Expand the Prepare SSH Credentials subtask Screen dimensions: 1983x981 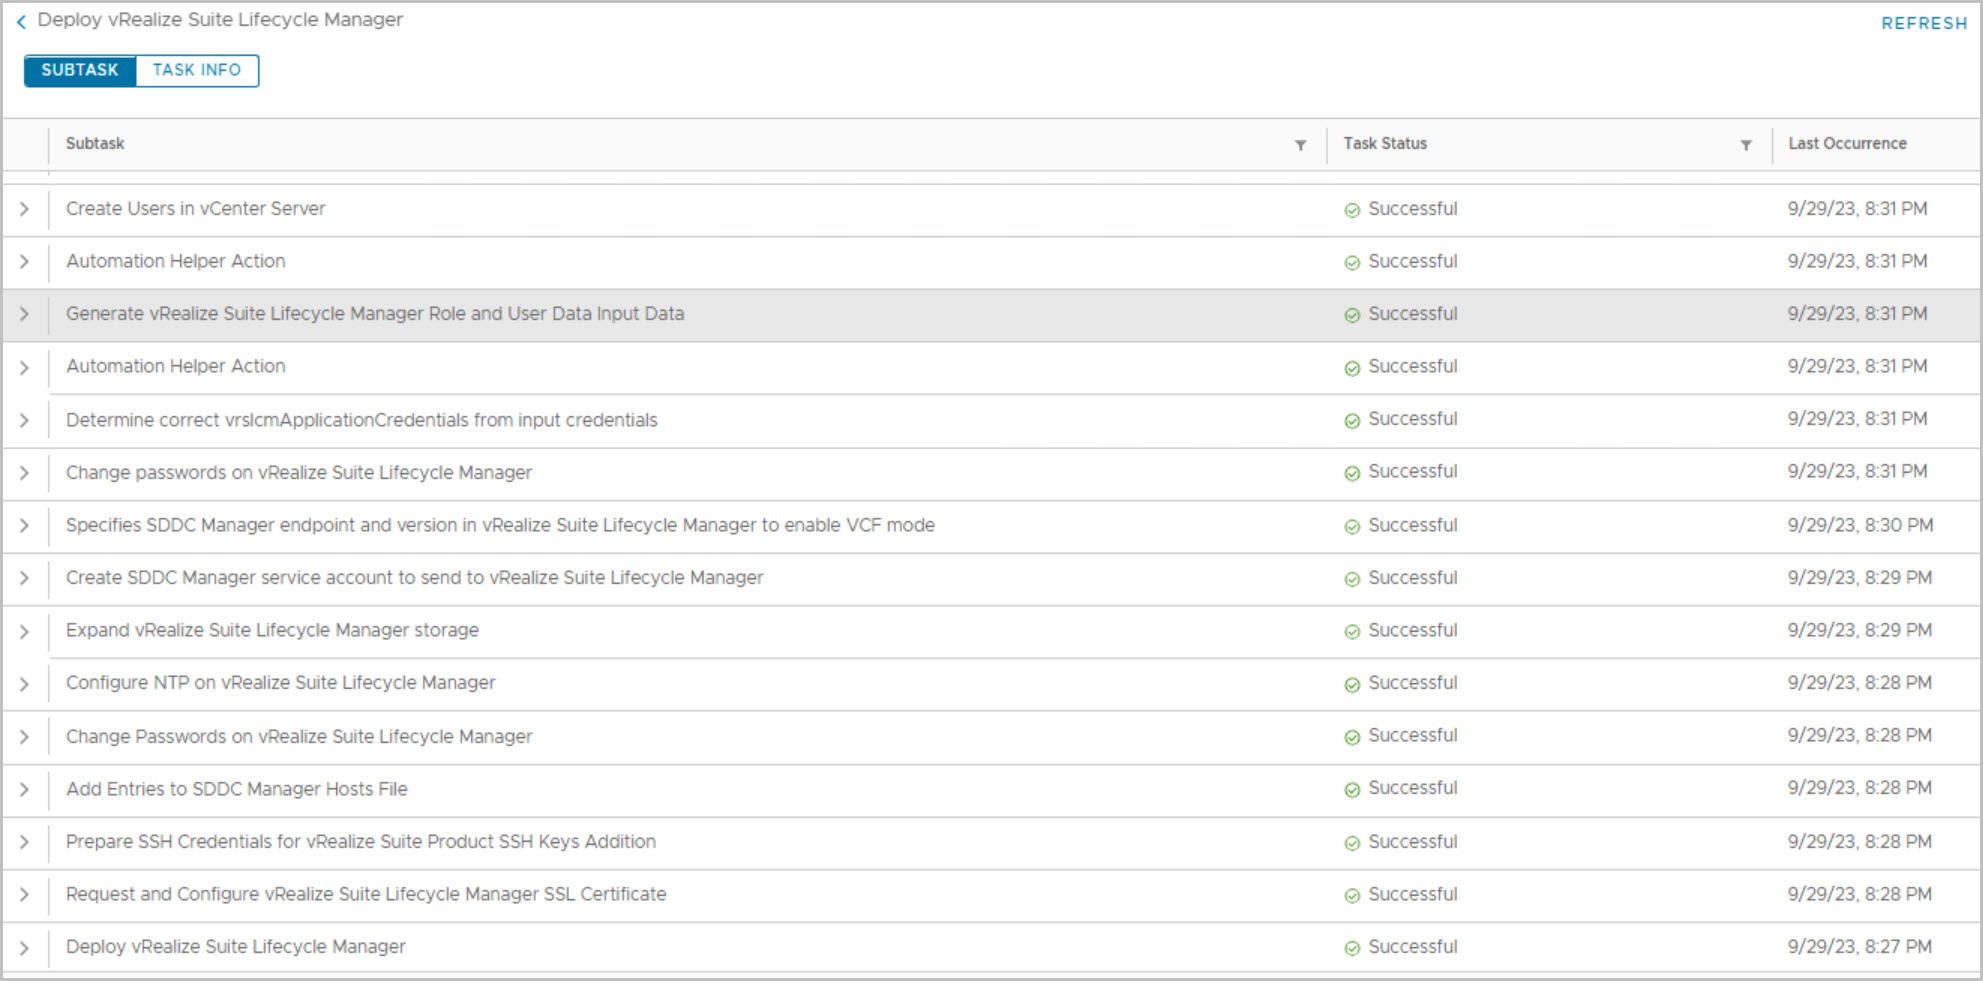point(24,842)
